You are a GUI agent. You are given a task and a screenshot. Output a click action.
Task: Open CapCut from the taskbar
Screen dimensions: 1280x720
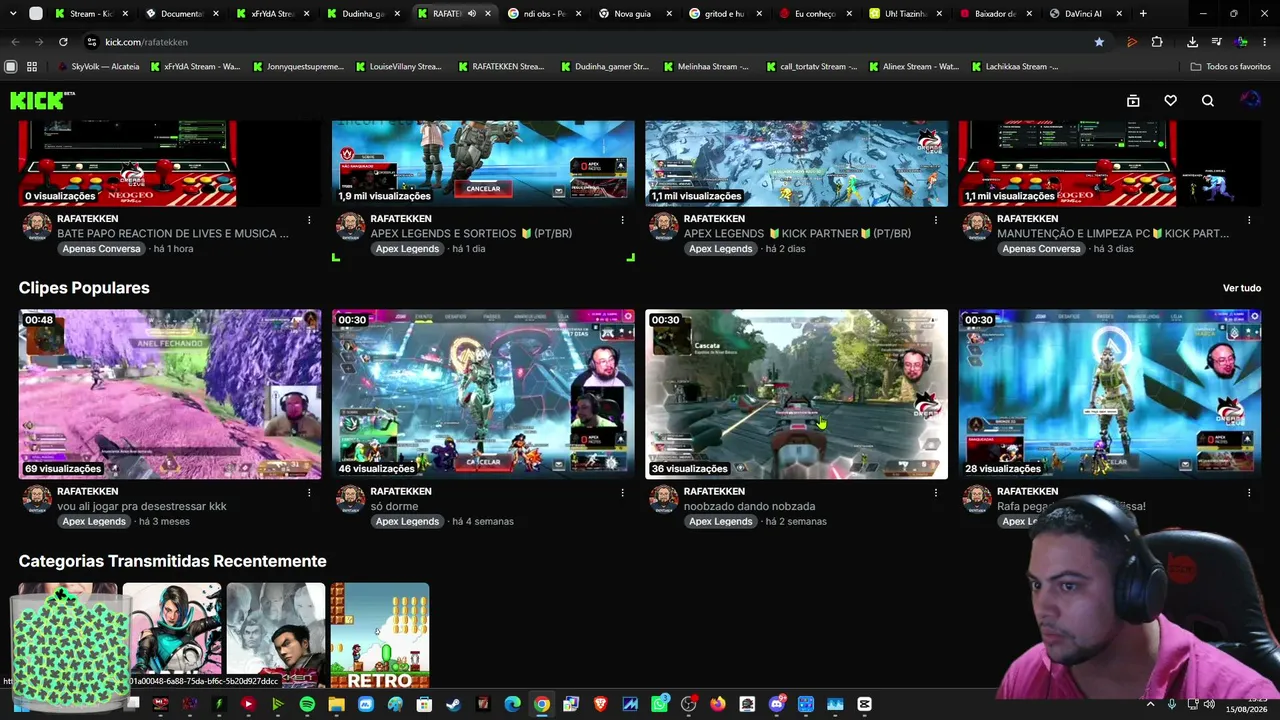click(x=864, y=704)
